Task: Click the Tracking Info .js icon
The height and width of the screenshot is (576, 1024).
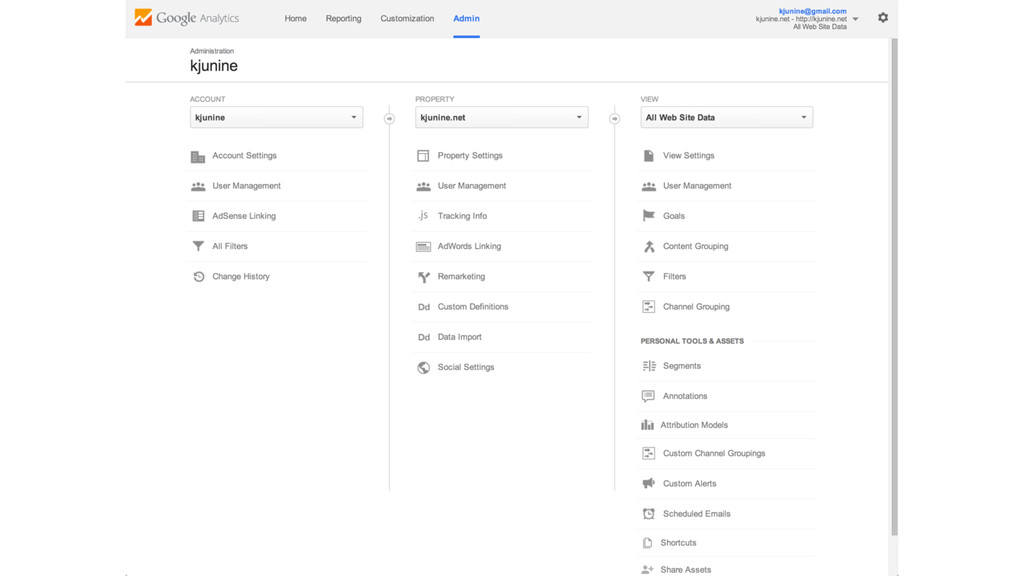Action: point(423,216)
